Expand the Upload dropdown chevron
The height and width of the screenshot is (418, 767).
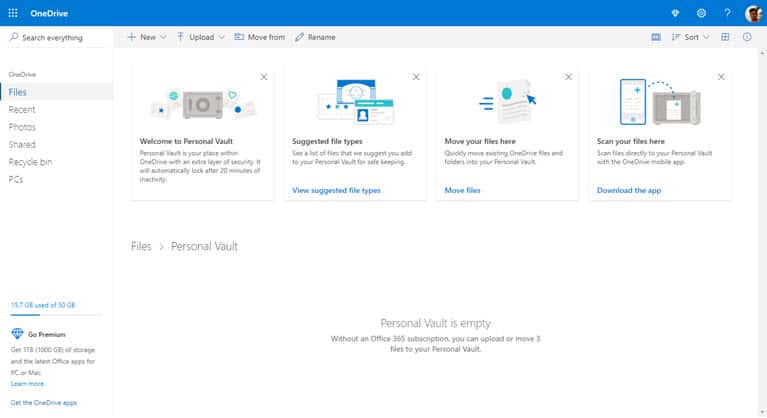click(x=222, y=37)
